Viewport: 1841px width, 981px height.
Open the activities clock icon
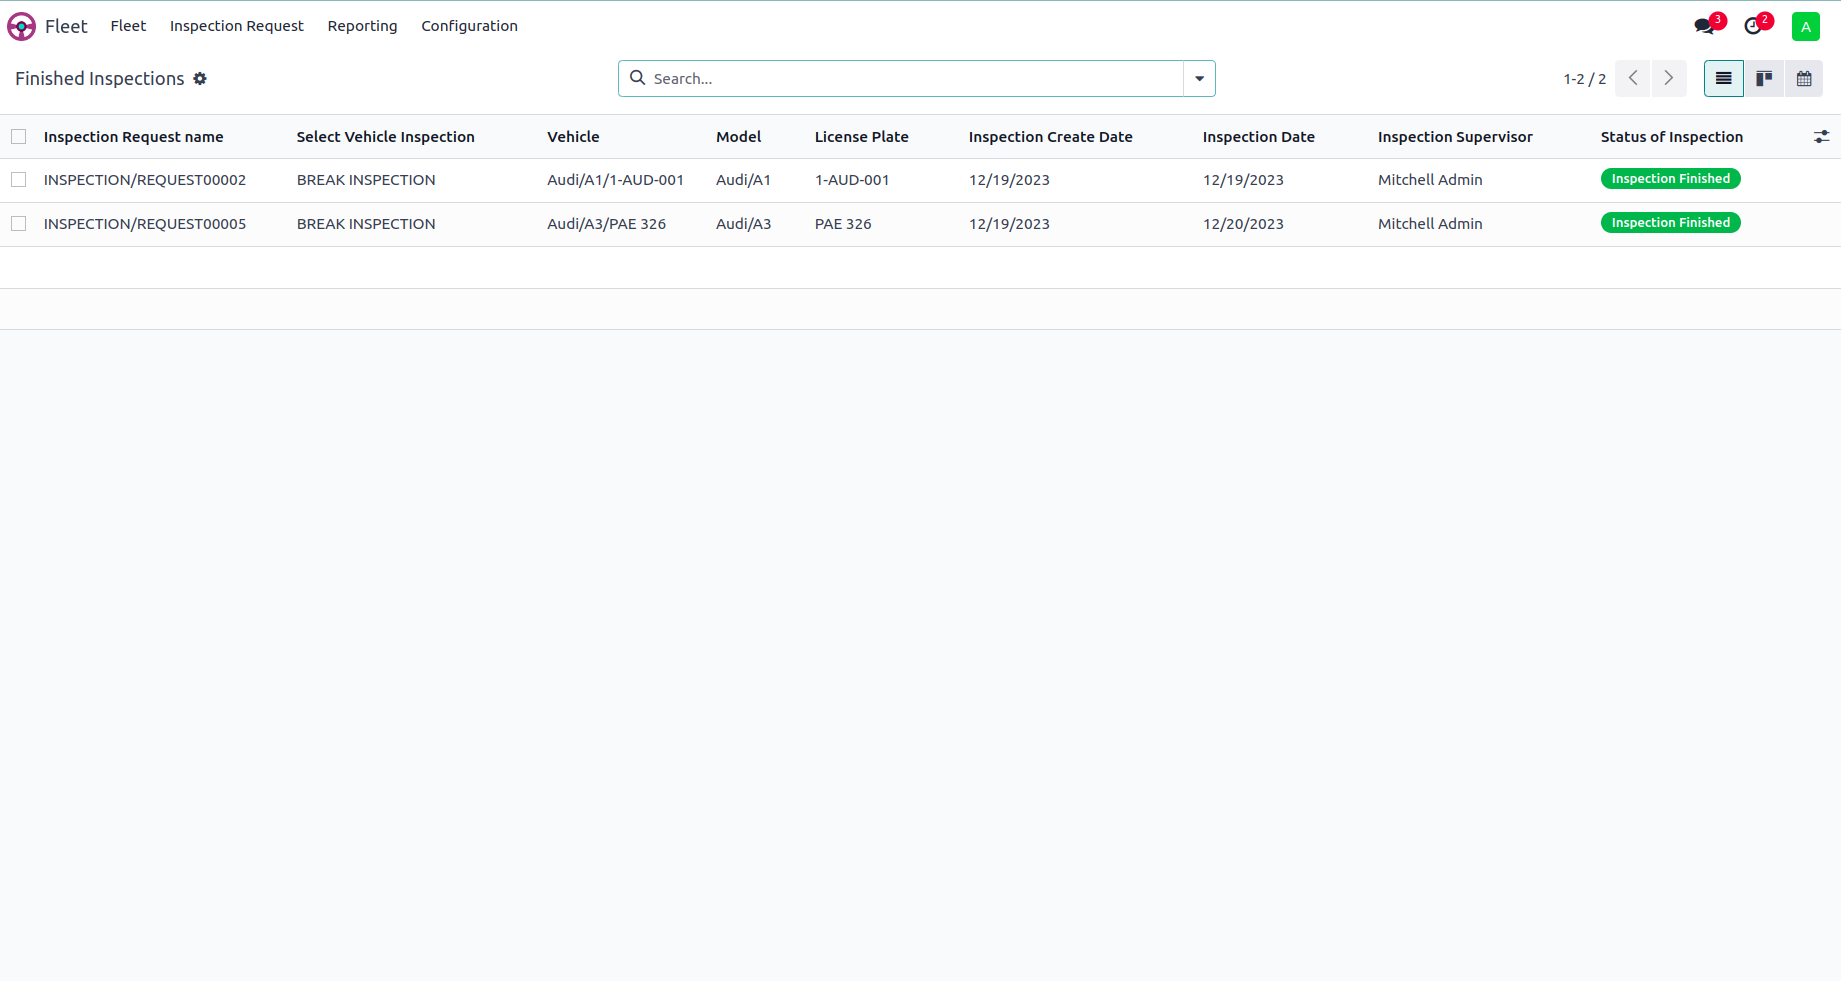pos(1753,26)
